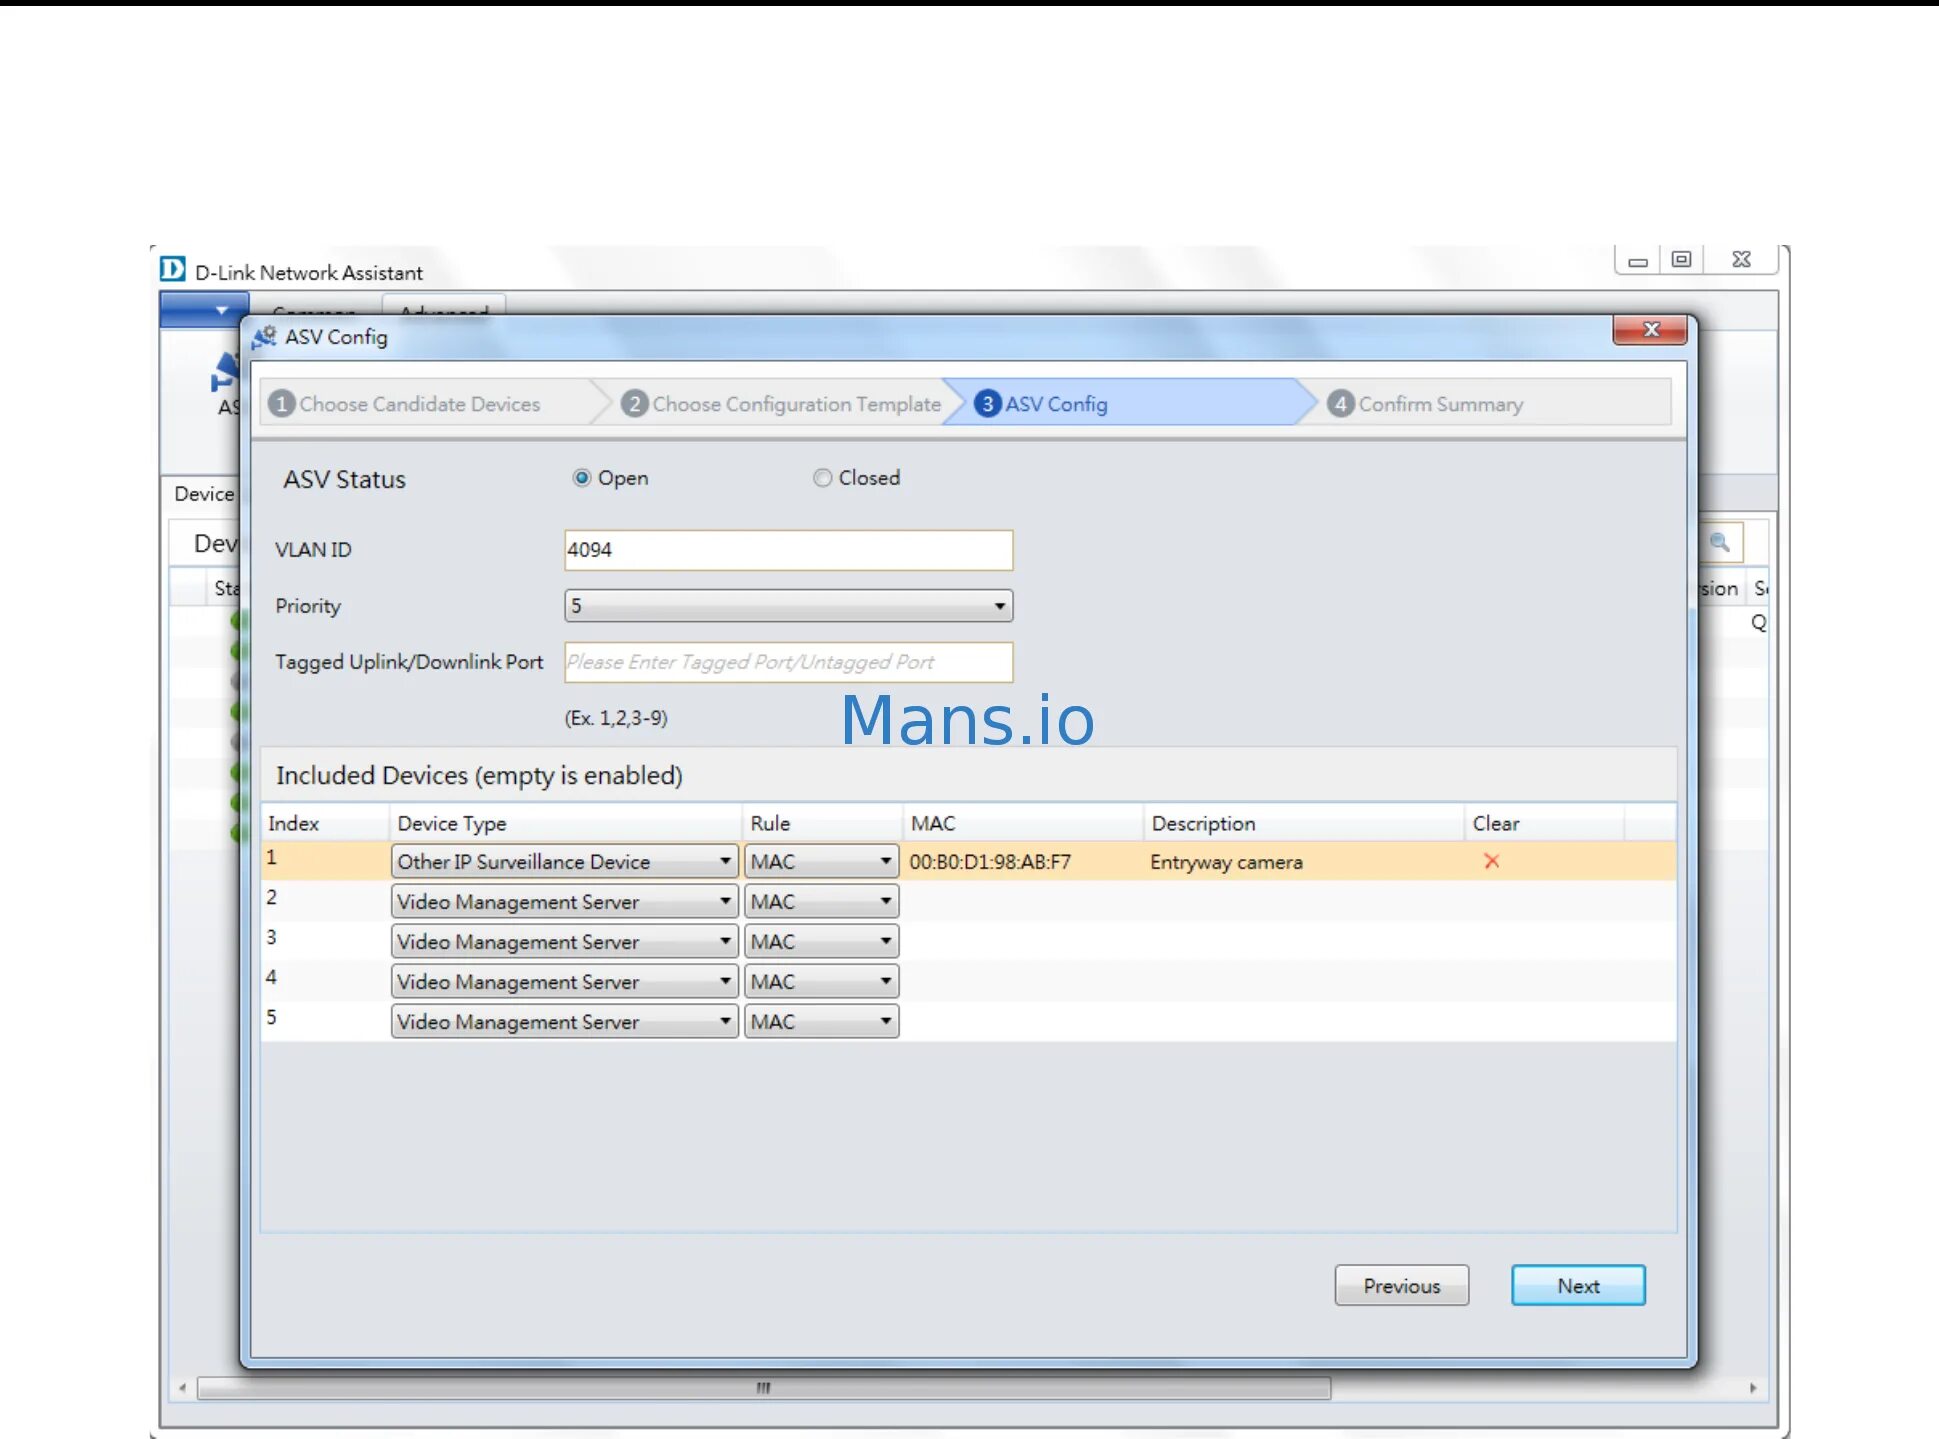Click the Clear column header

pyautogui.click(x=1544, y=823)
